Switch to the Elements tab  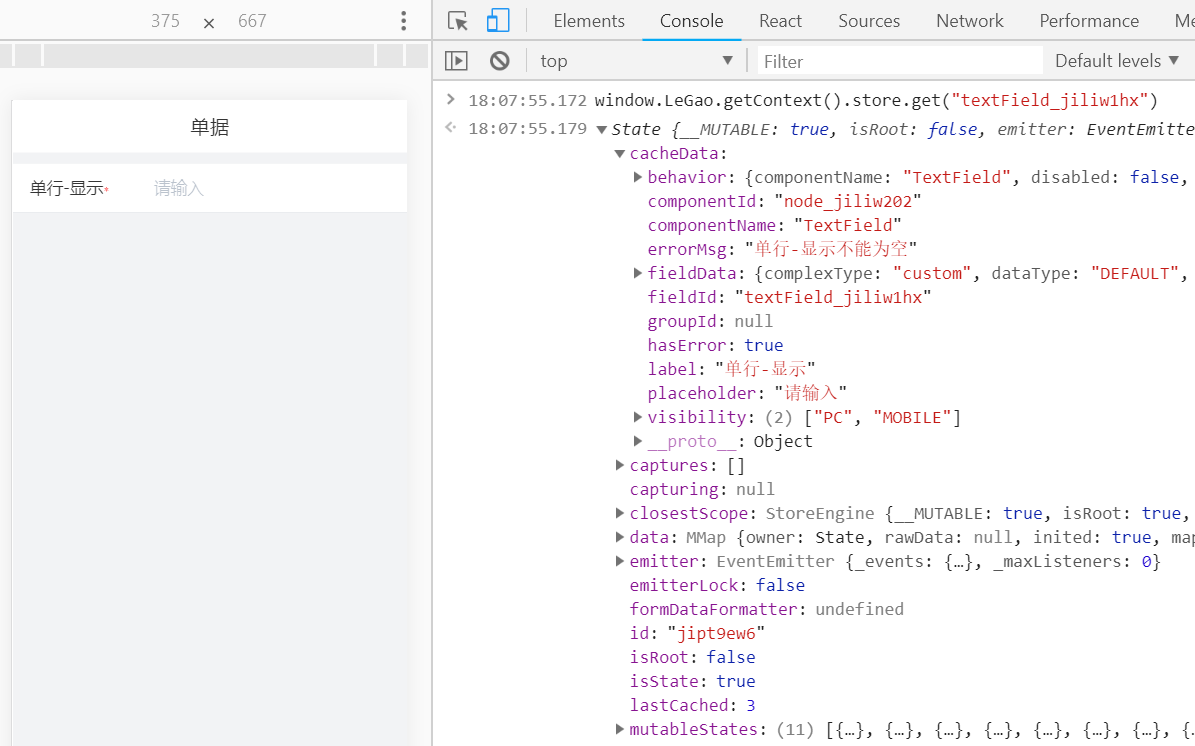(x=589, y=21)
